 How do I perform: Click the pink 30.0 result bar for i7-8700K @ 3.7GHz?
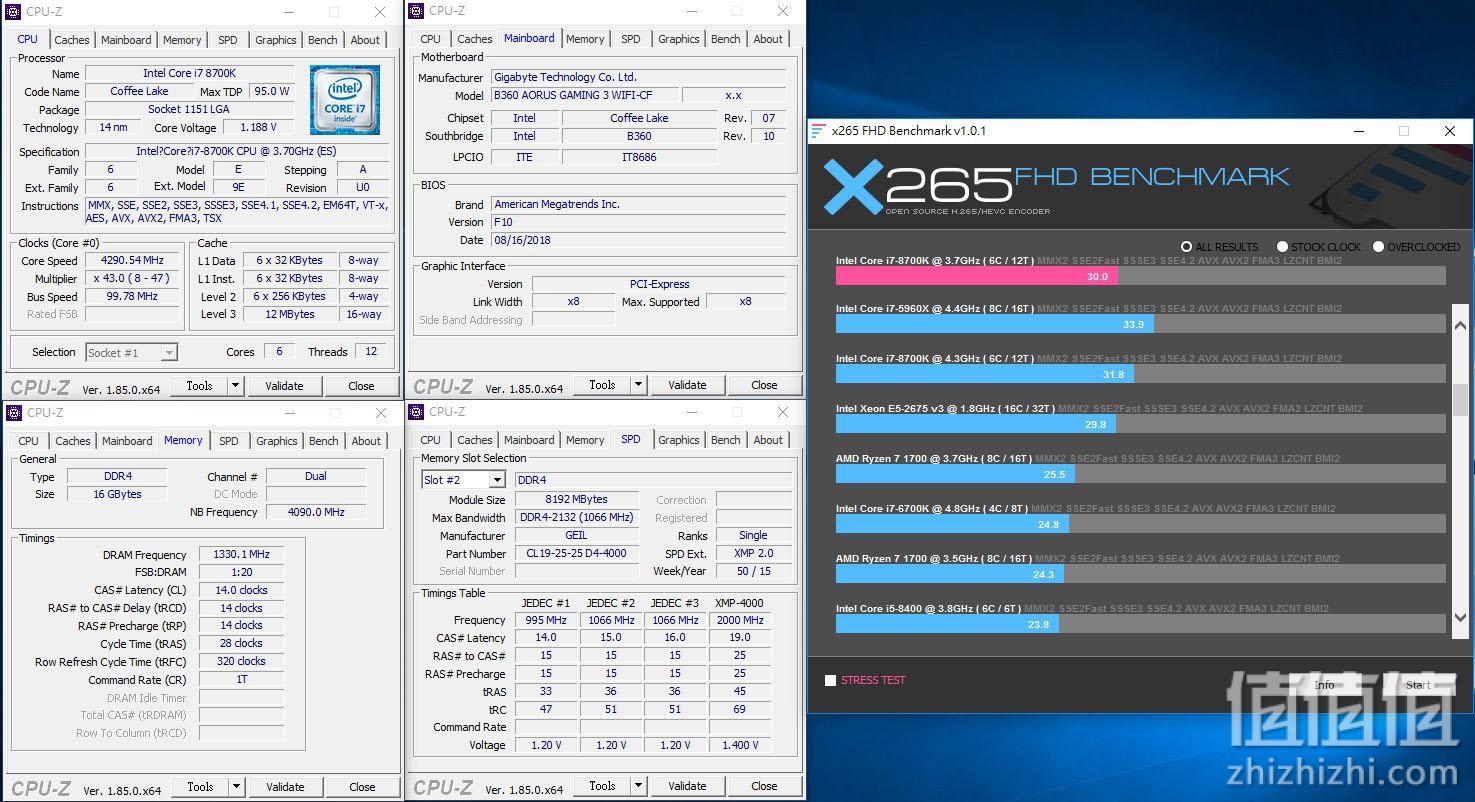click(977, 276)
